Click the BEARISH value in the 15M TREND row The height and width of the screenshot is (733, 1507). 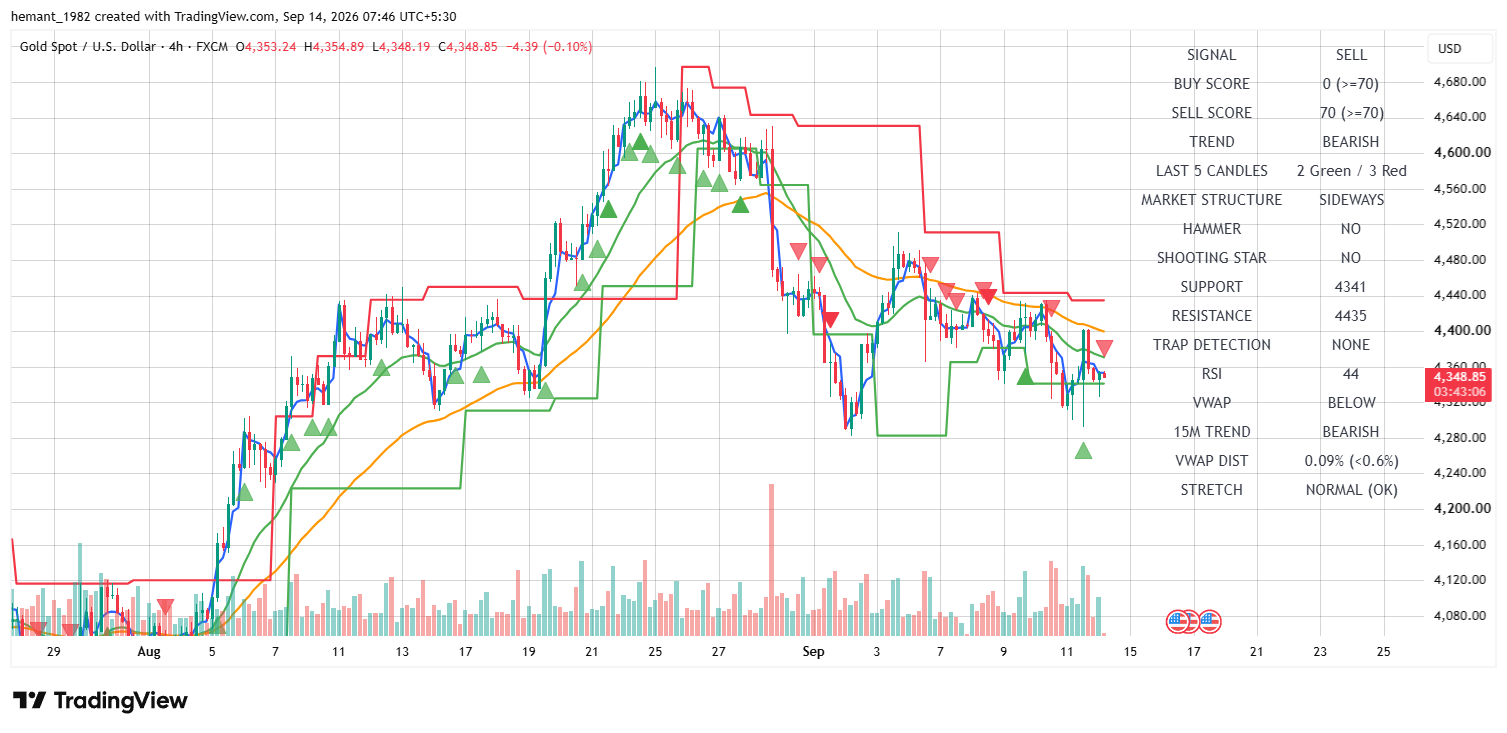coord(1351,432)
